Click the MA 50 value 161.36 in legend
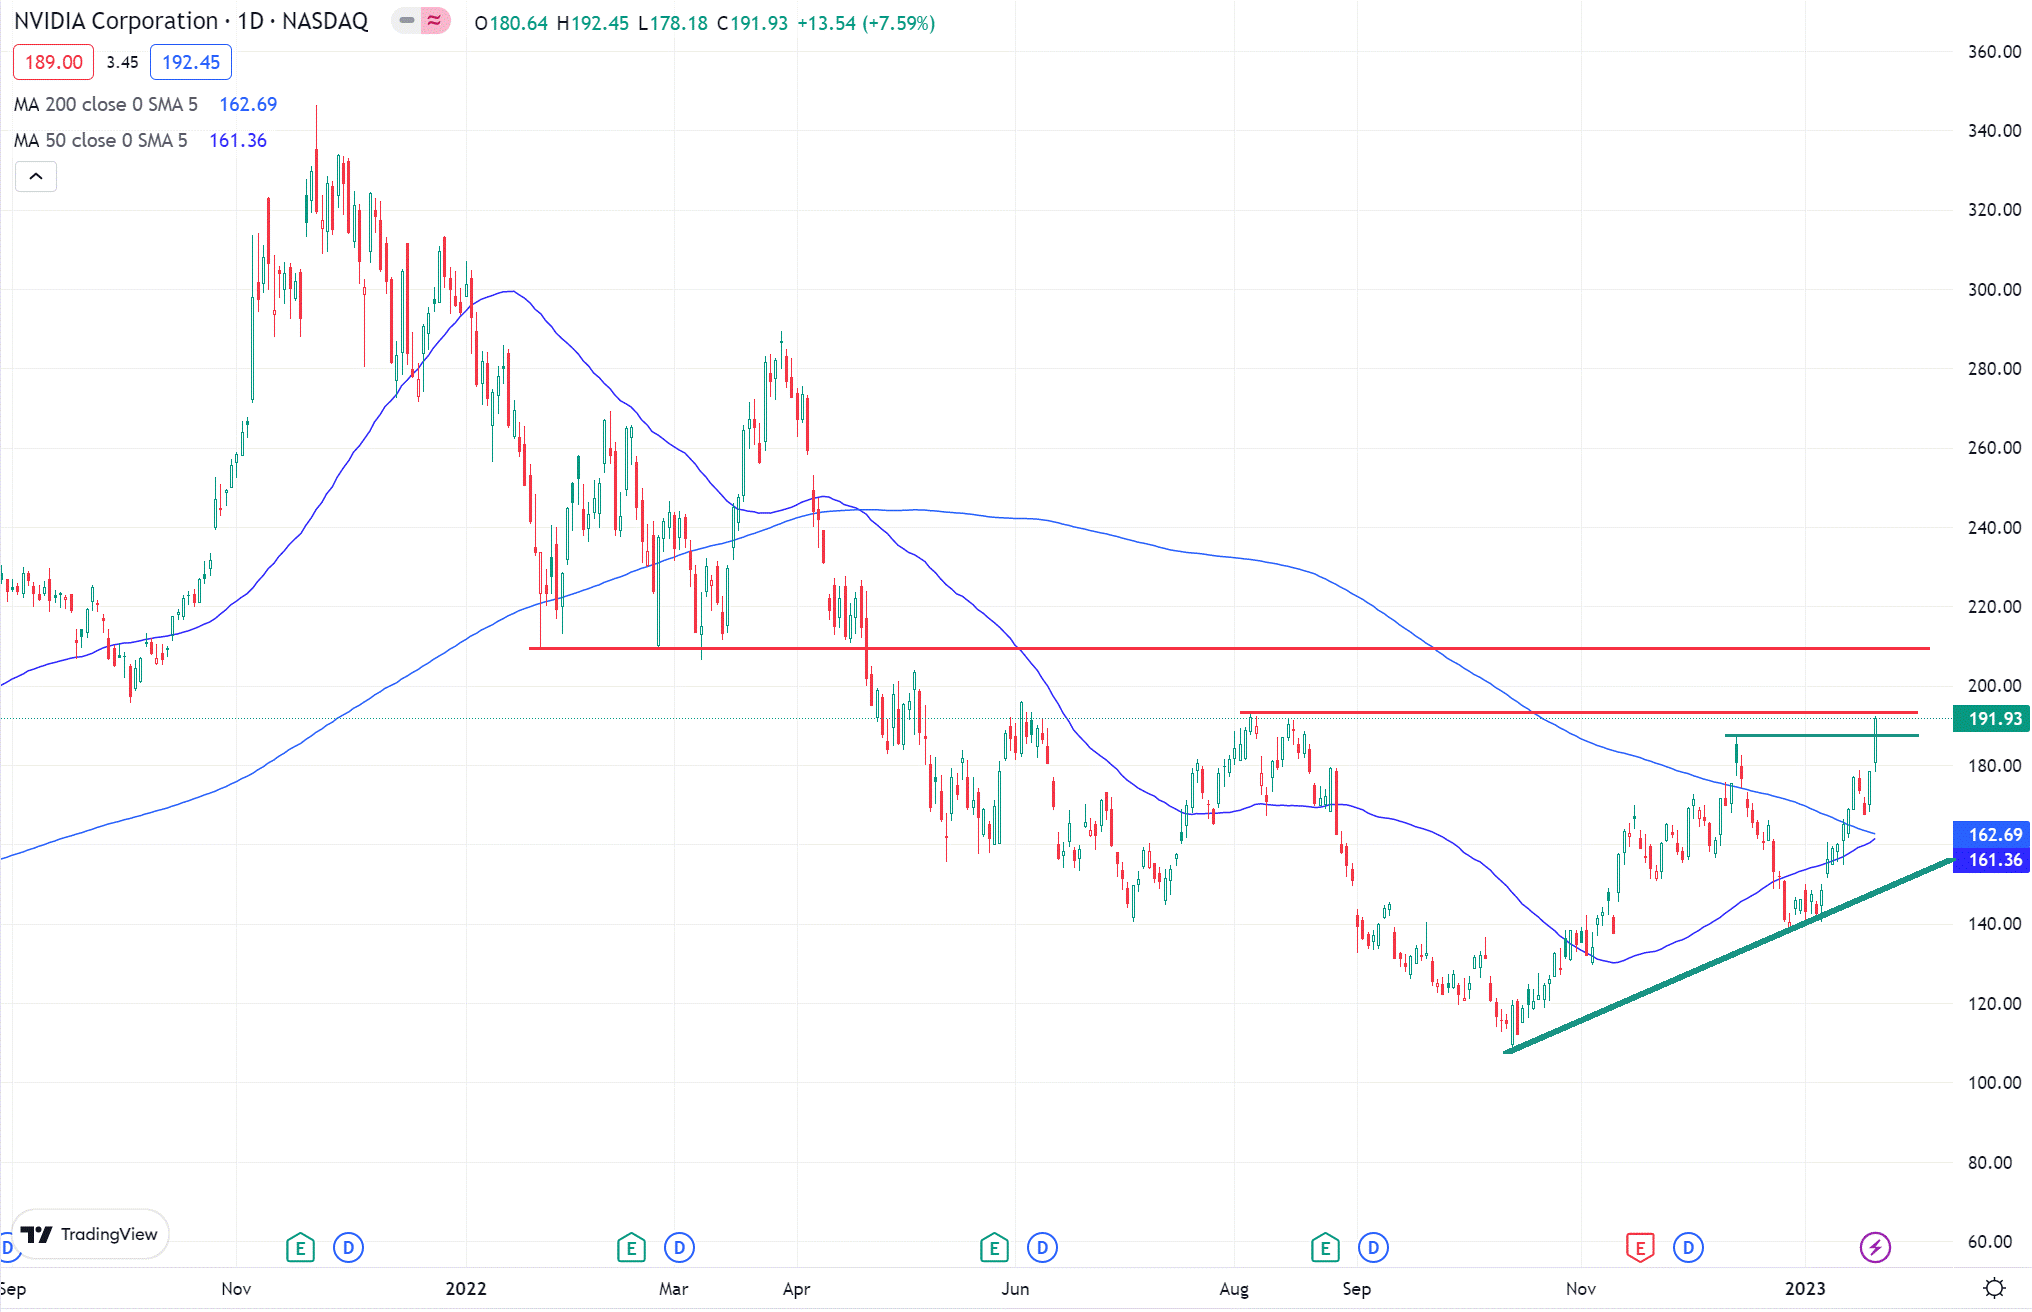This screenshot has height=1312, width=2032. coord(238,140)
